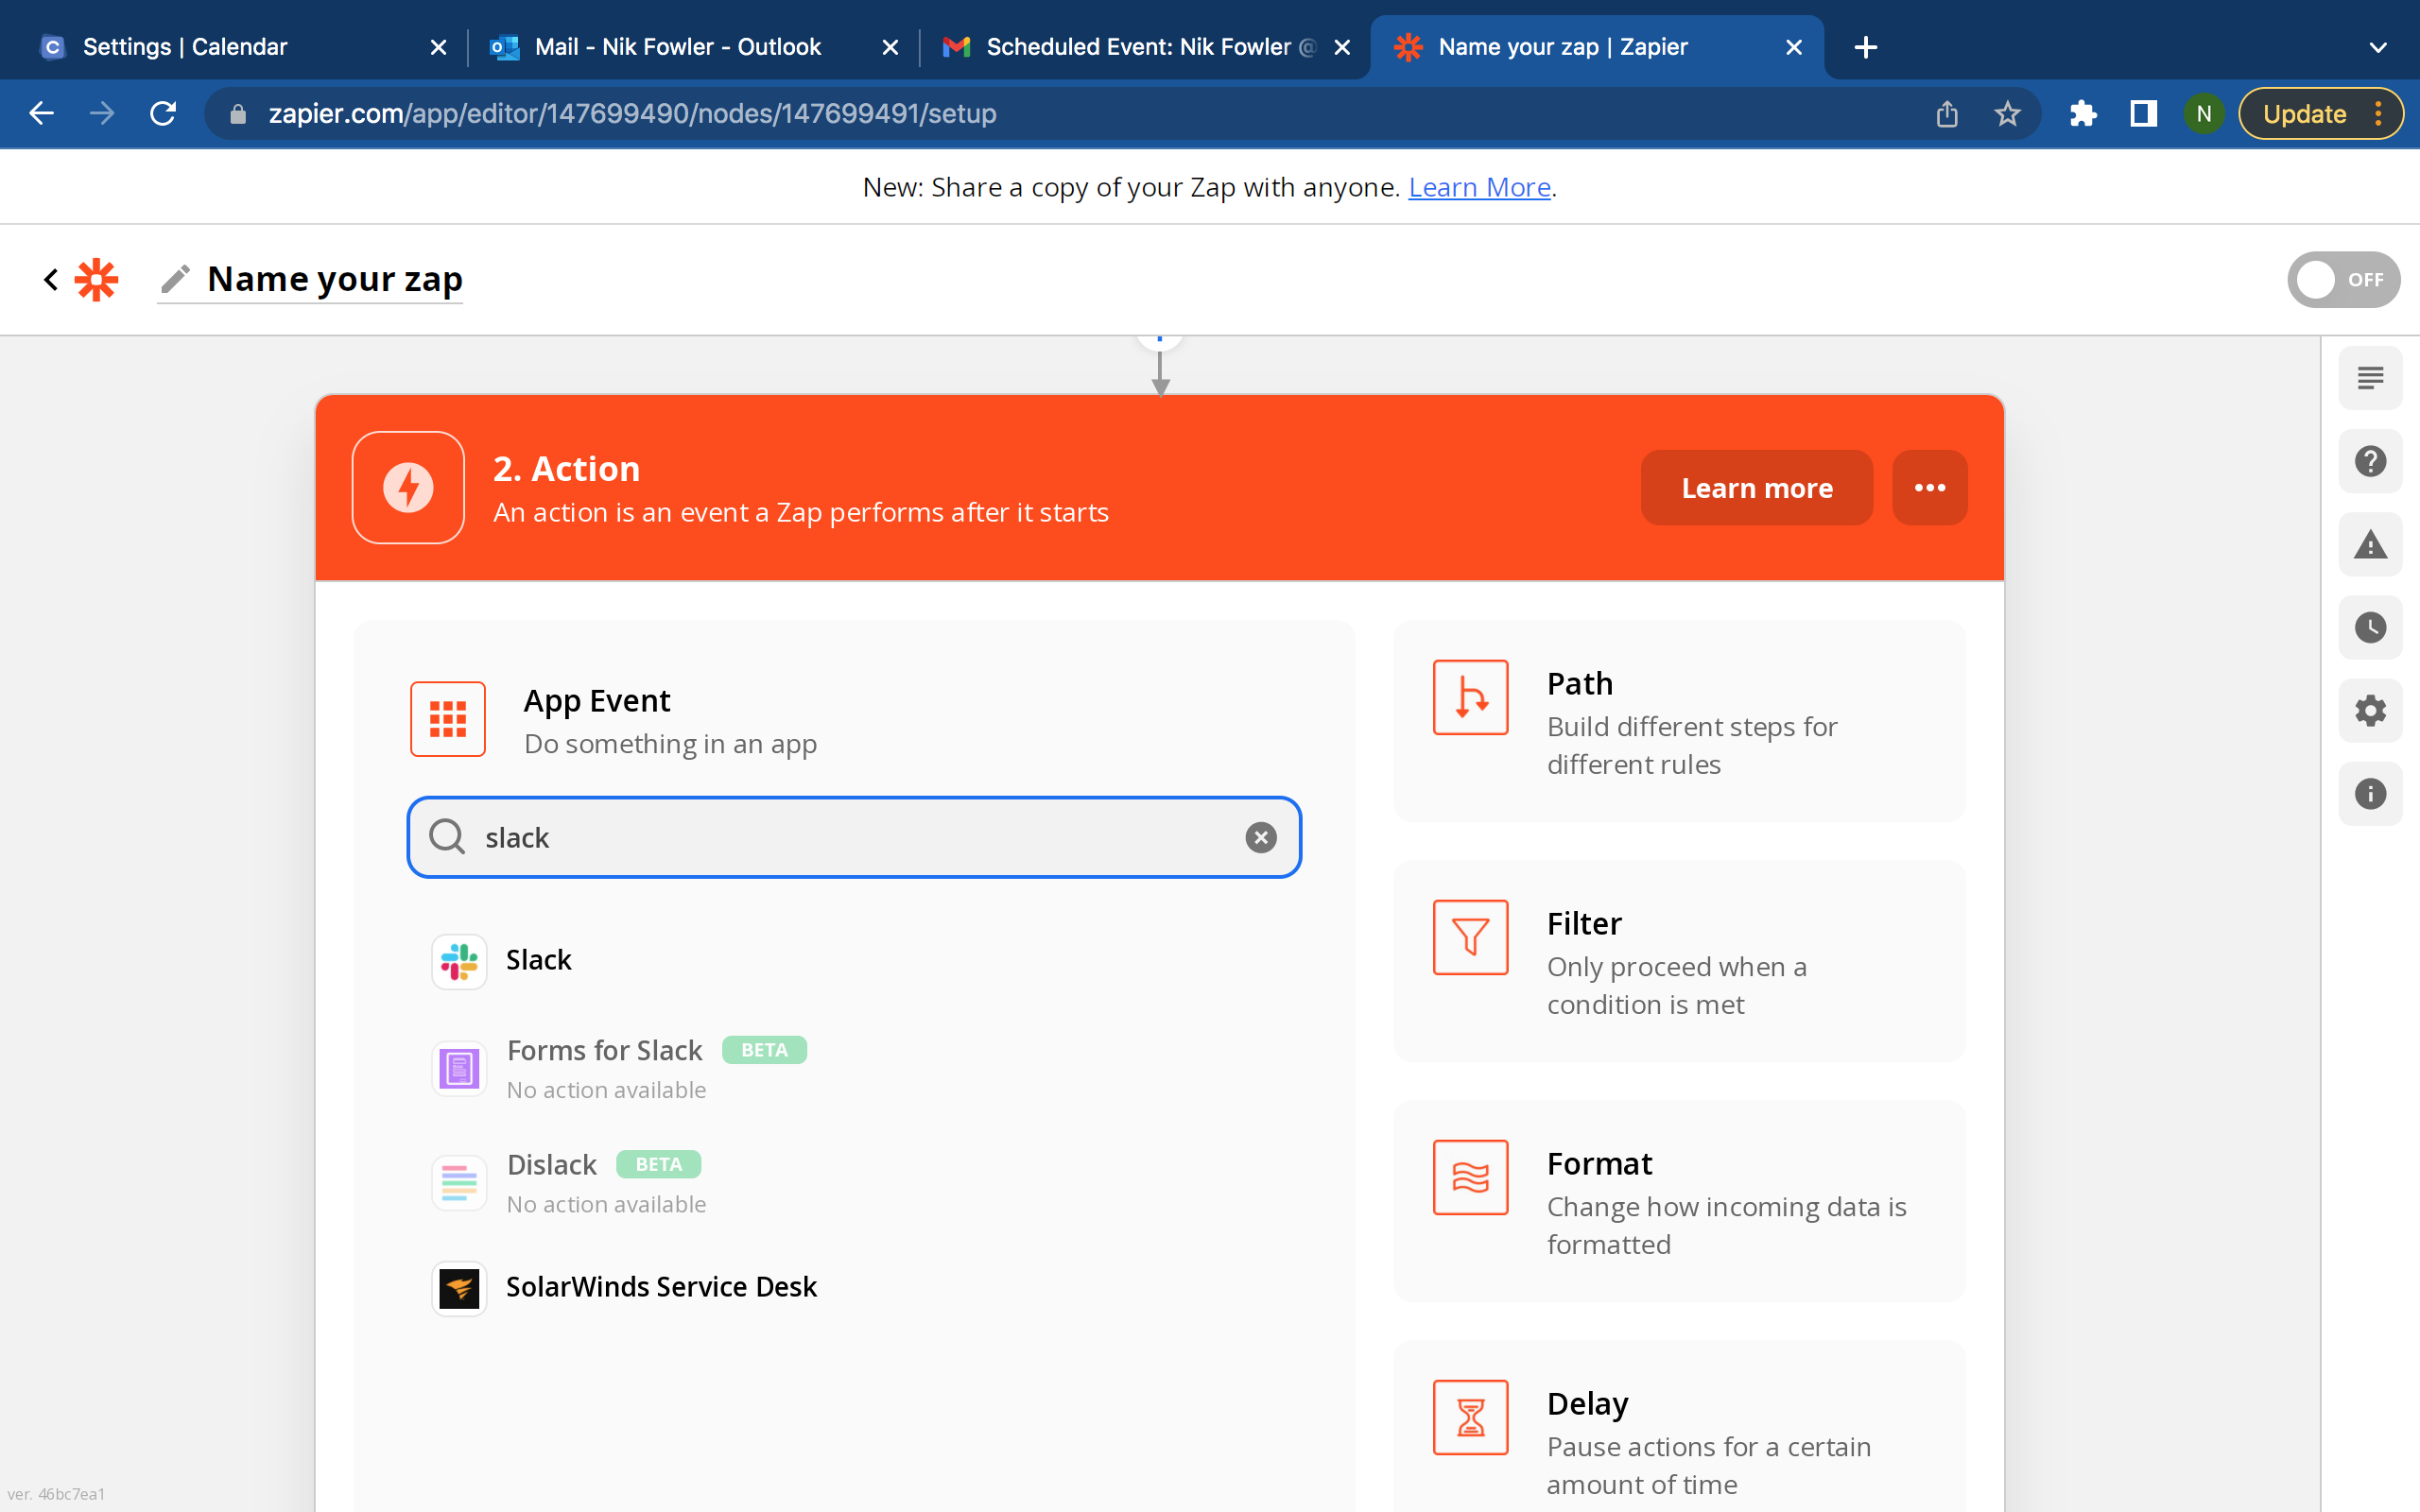The image size is (2420, 1512).
Task: Go back with the back chevron
Action: tap(50, 279)
